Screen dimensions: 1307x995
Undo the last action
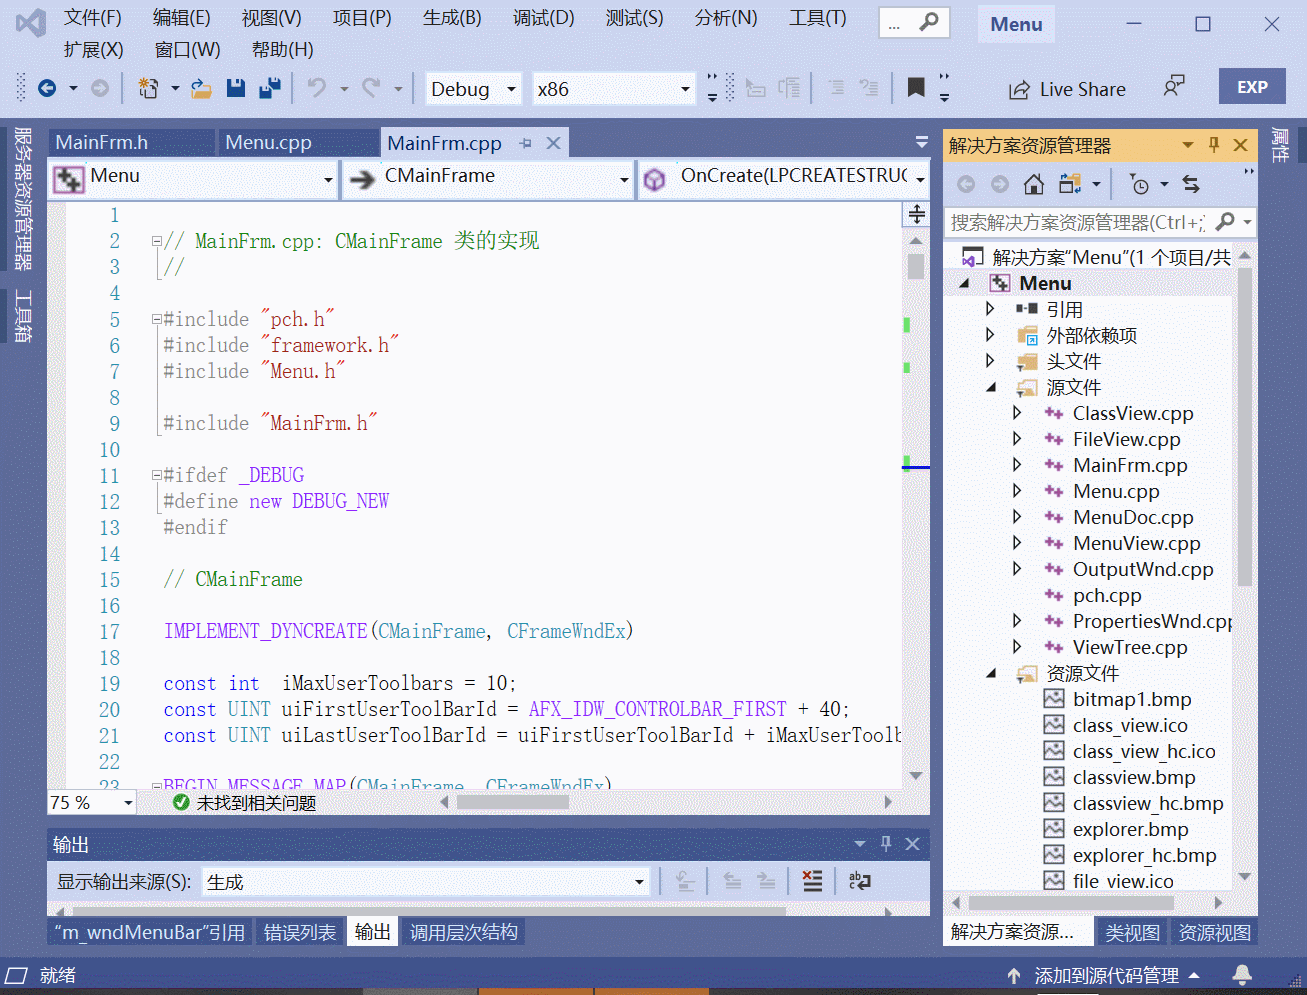point(317,89)
